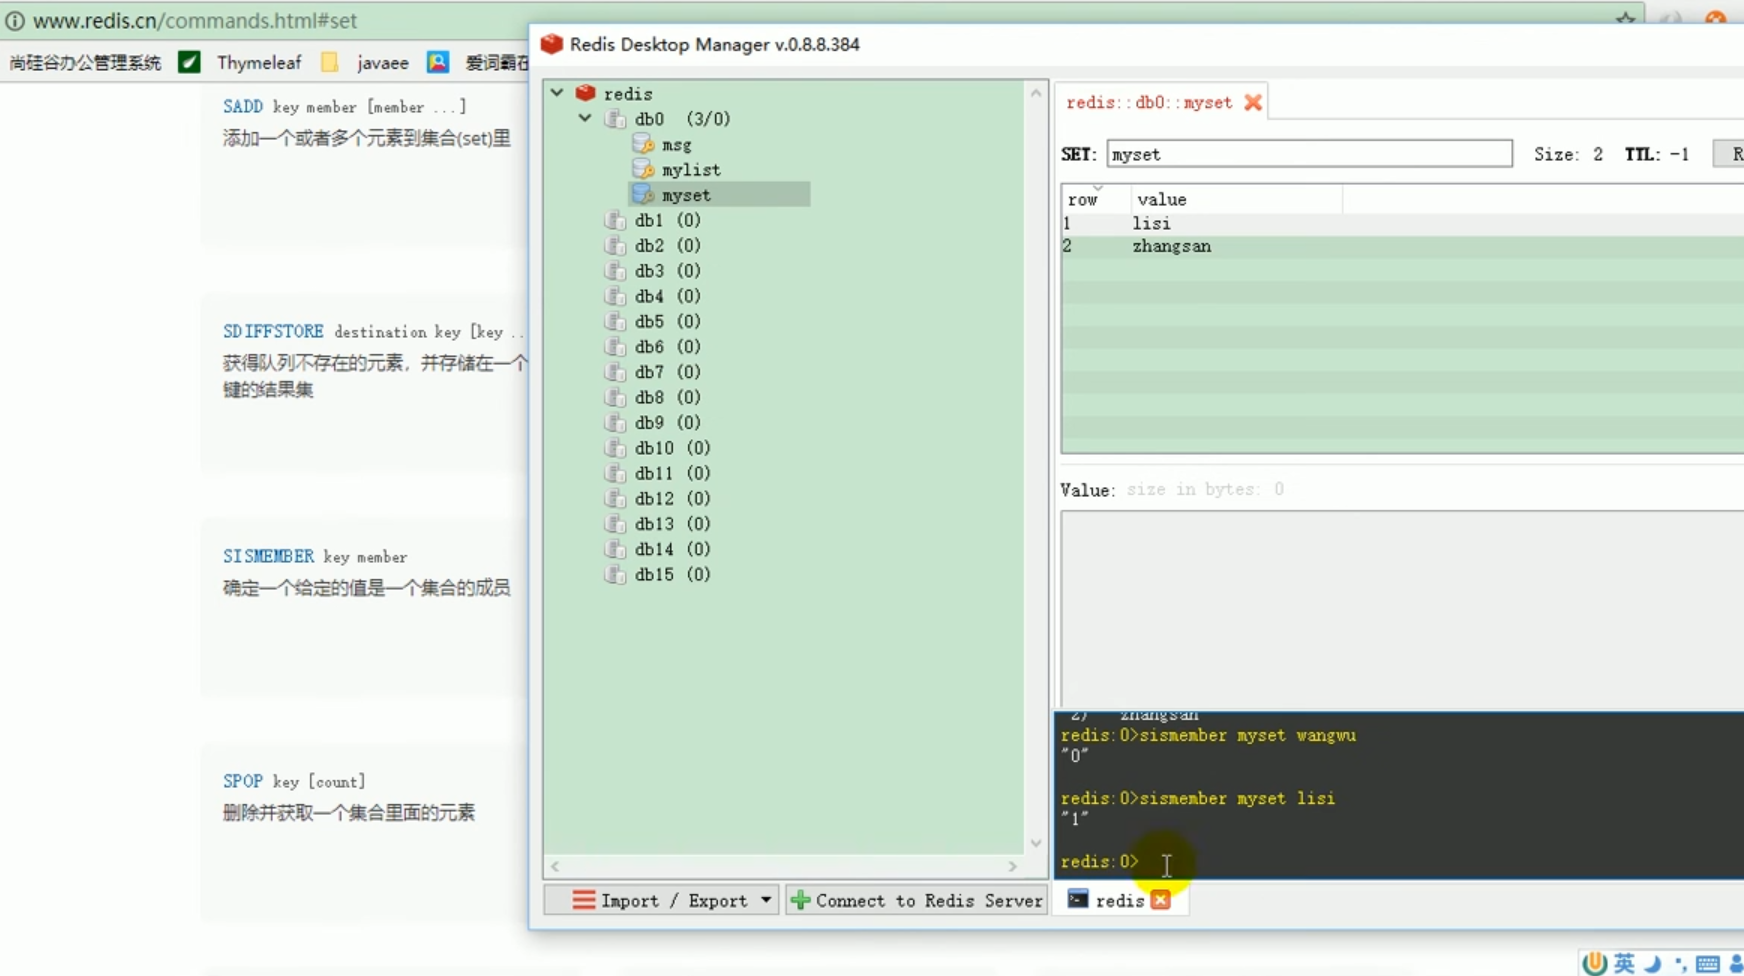Select the msg key under db0
The width and height of the screenshot is (1744, 976).
675,144
